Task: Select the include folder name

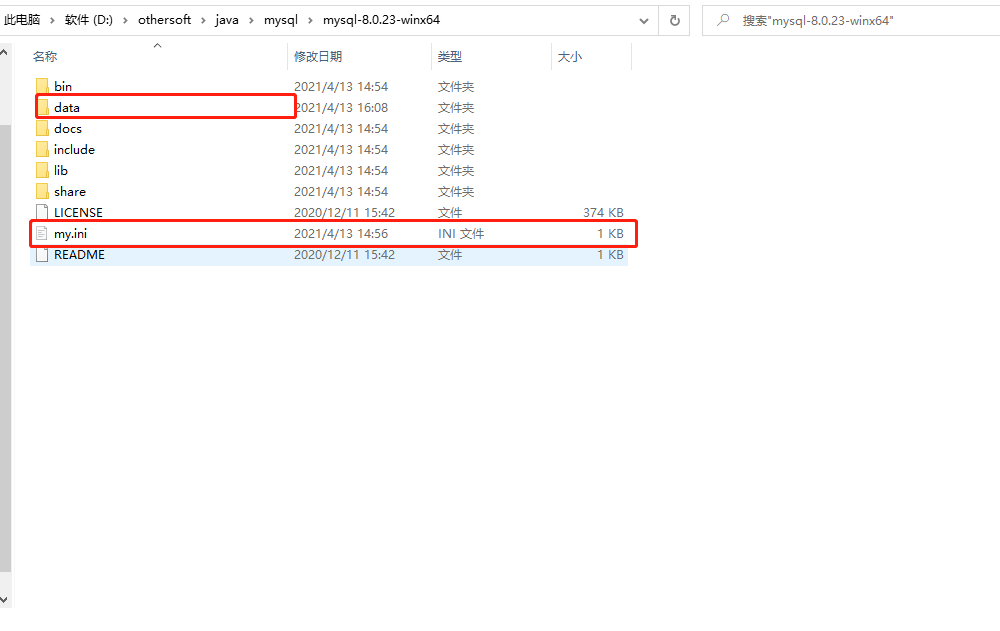Action: click(x=74, y=149)
